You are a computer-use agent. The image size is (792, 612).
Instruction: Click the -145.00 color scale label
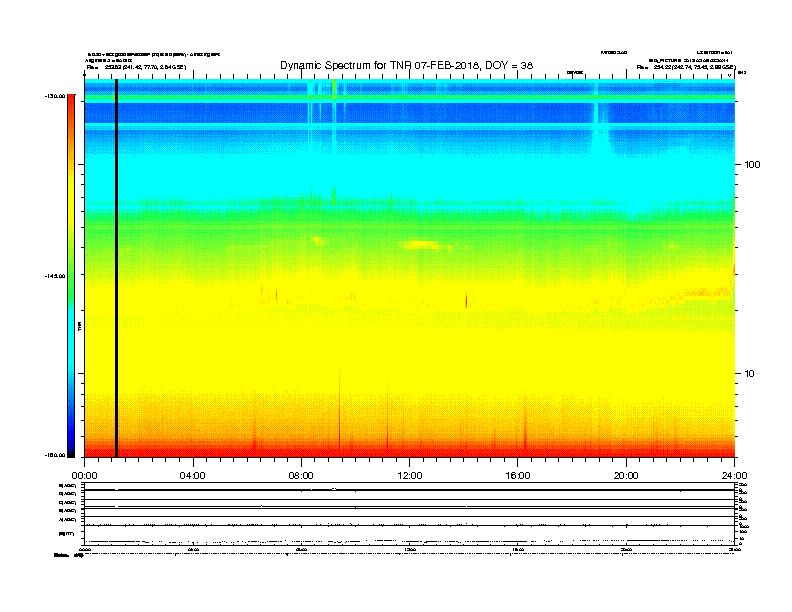pos(55,276)
